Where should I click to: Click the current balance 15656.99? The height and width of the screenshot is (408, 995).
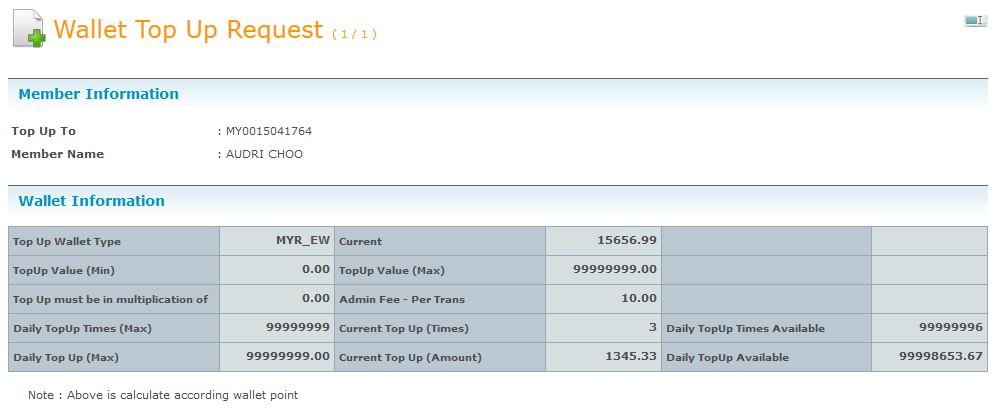click(x=626, y=241)
